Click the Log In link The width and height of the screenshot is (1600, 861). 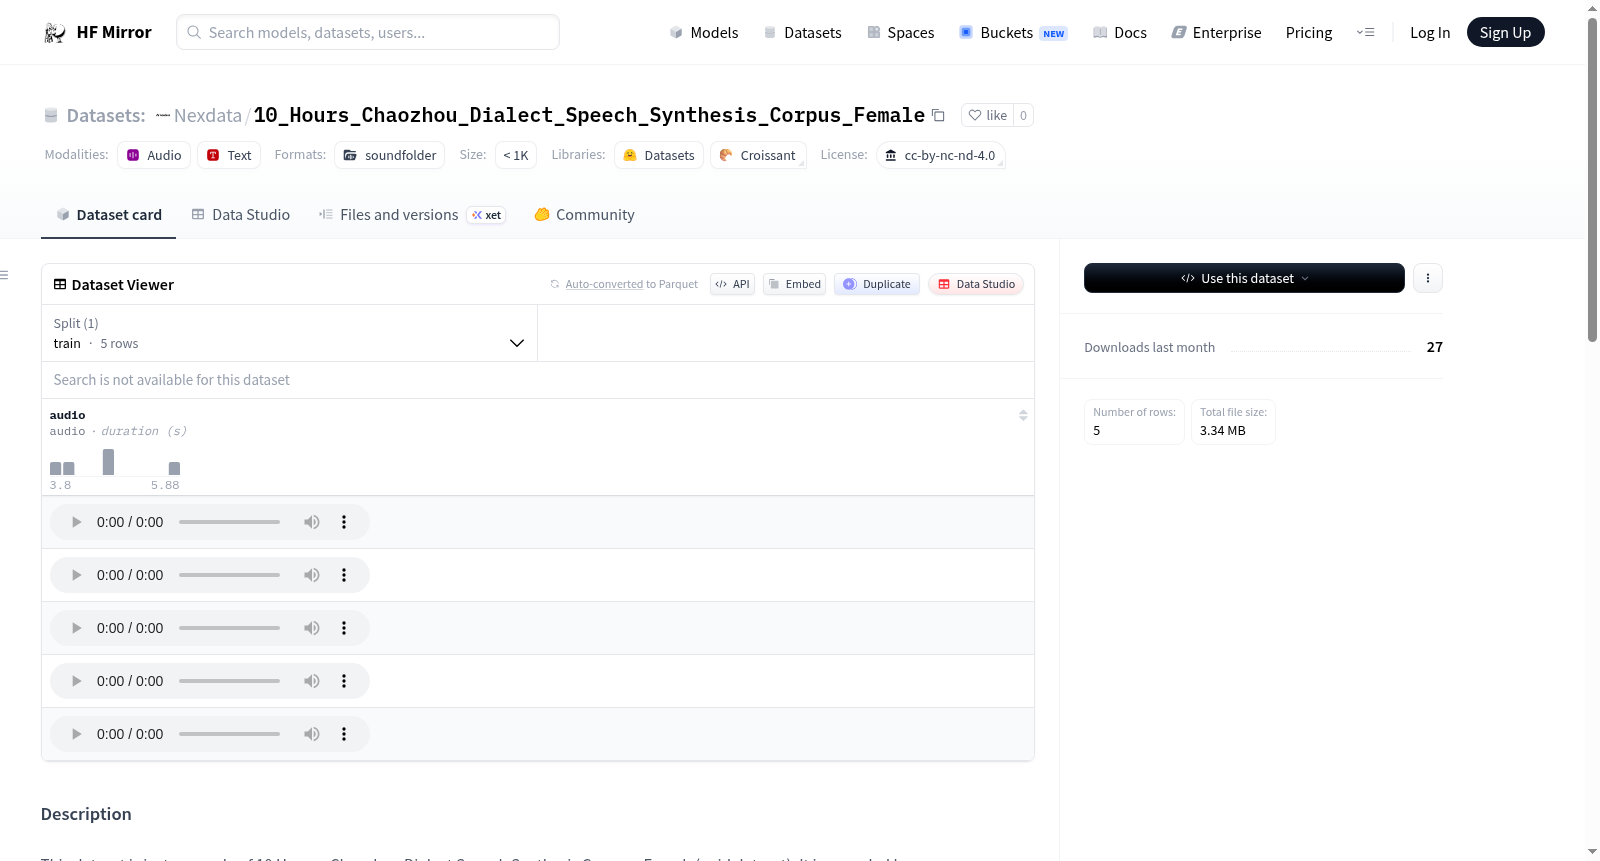[1430, 32]
